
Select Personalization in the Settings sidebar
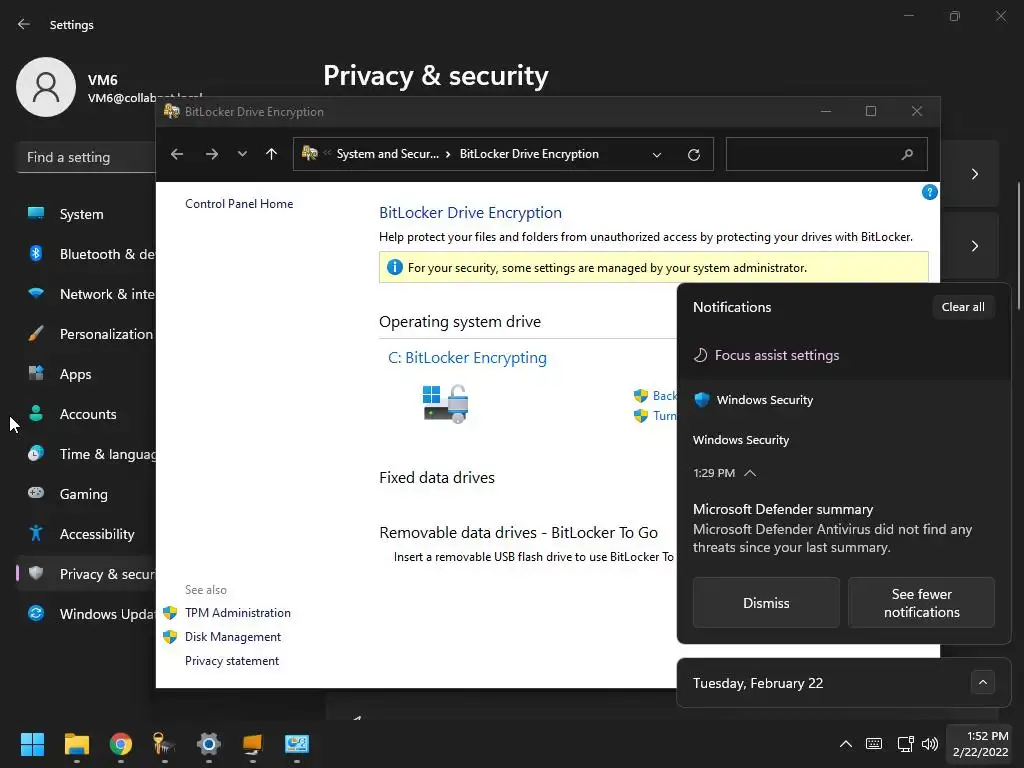(x=86, y=334)
